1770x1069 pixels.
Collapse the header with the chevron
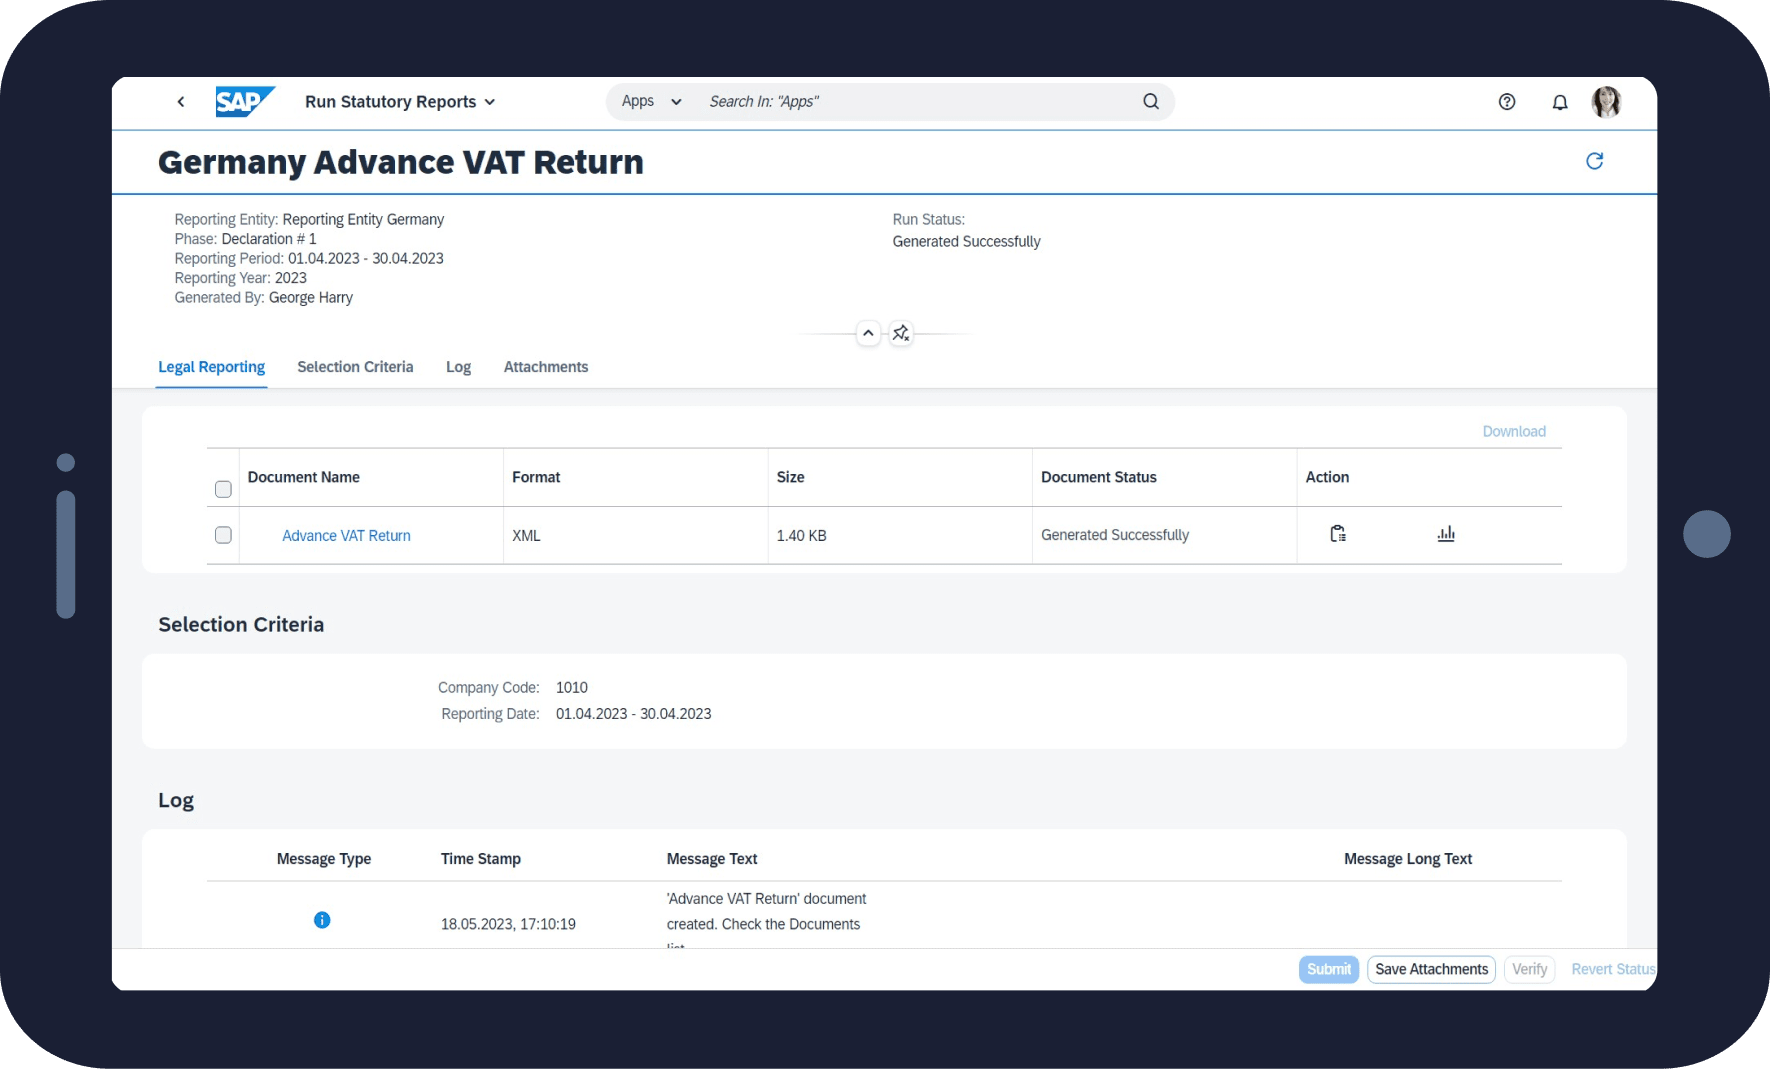click(868, 333)
